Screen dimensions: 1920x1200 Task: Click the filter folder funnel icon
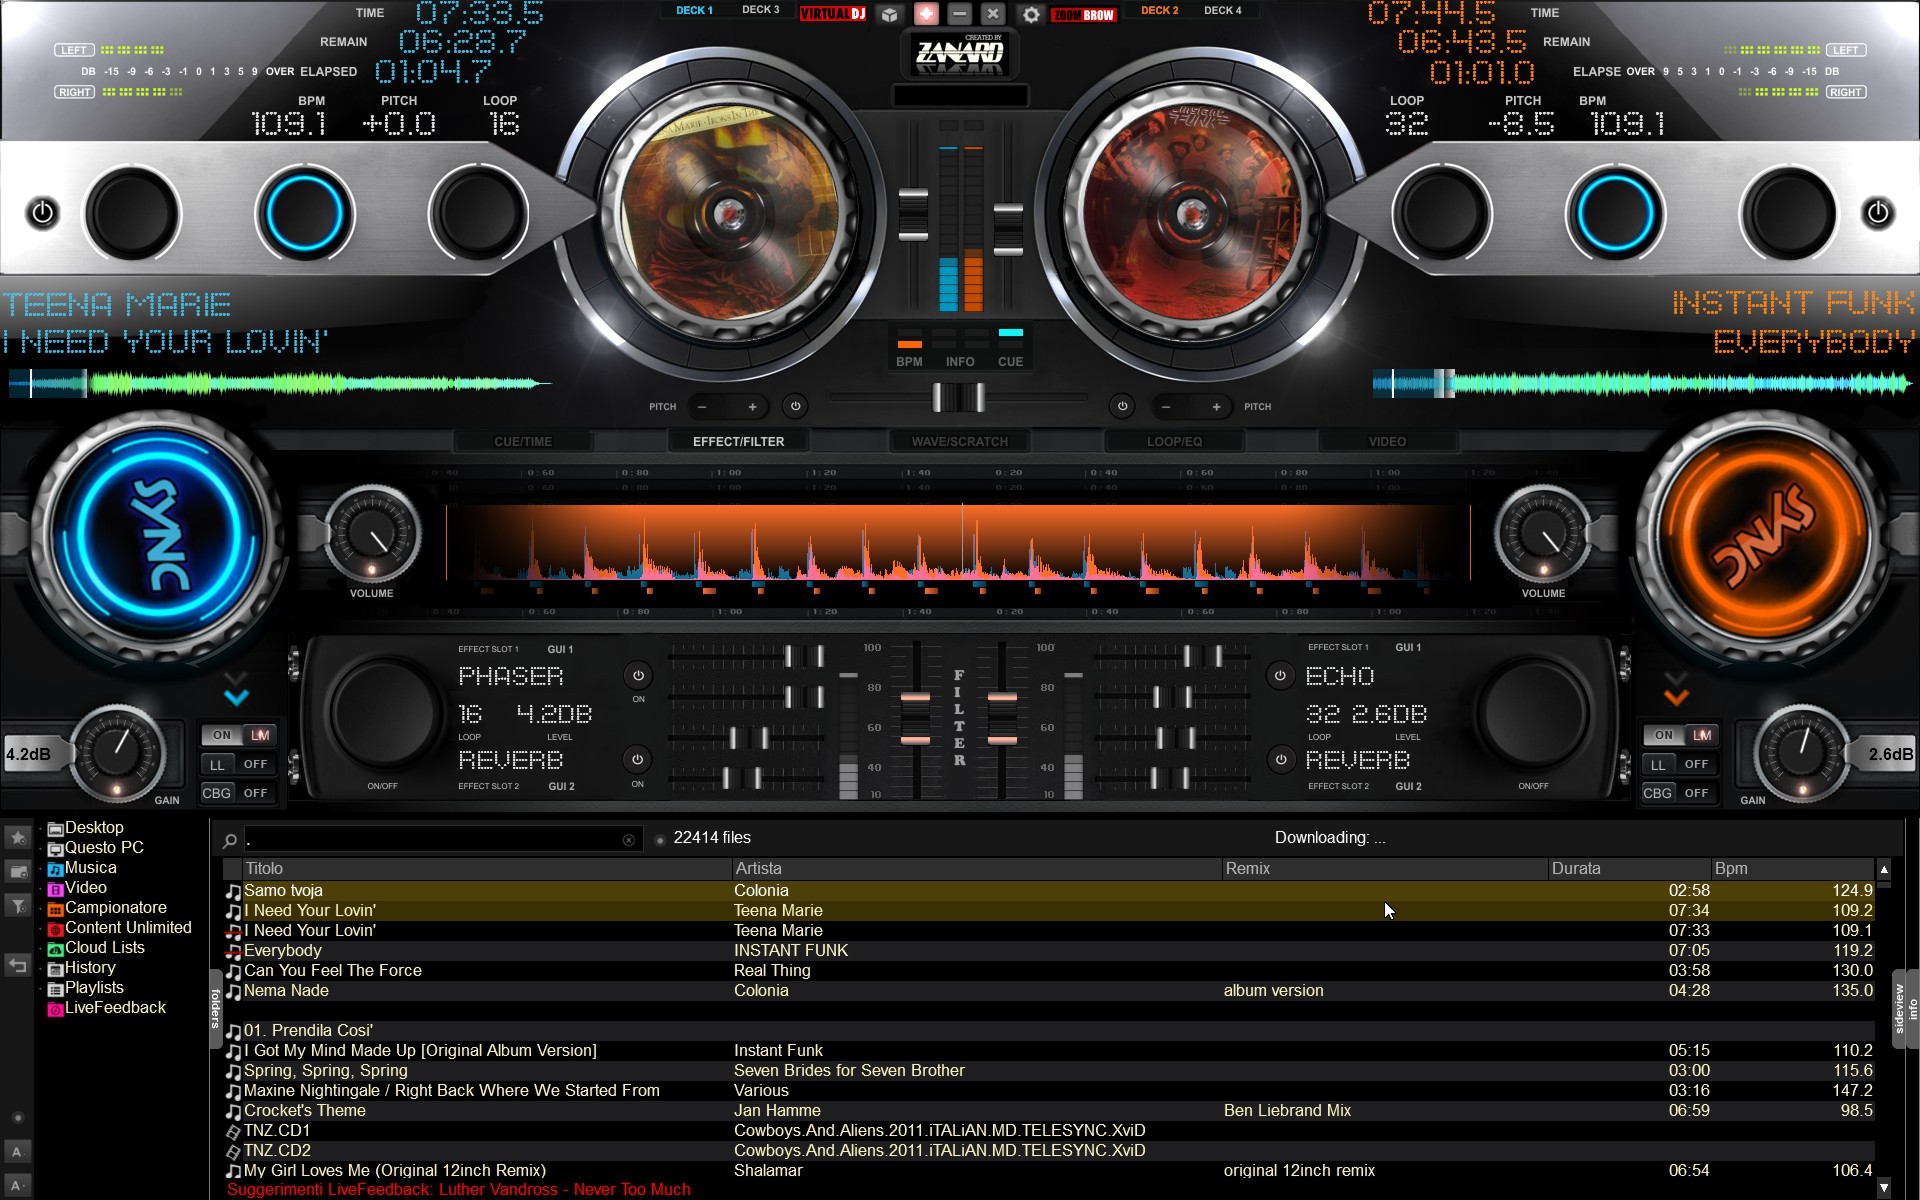click(x=18, y=906)
